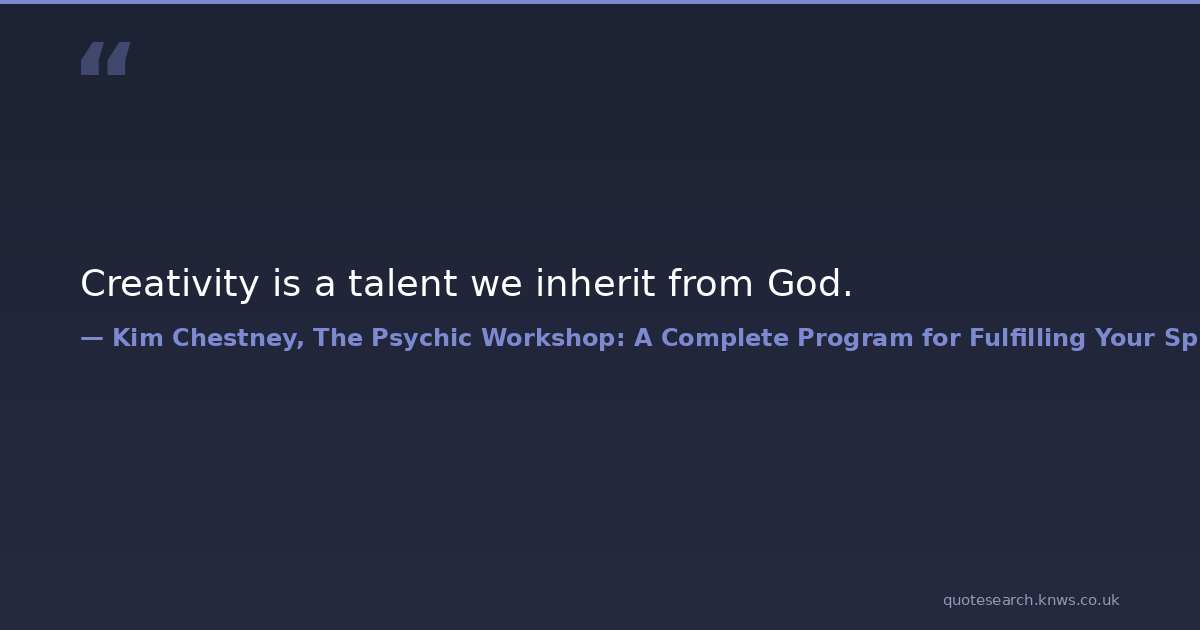Click the purple accent bar at top
Viewport: 1200px width, 630px height.
pos(600,2)
